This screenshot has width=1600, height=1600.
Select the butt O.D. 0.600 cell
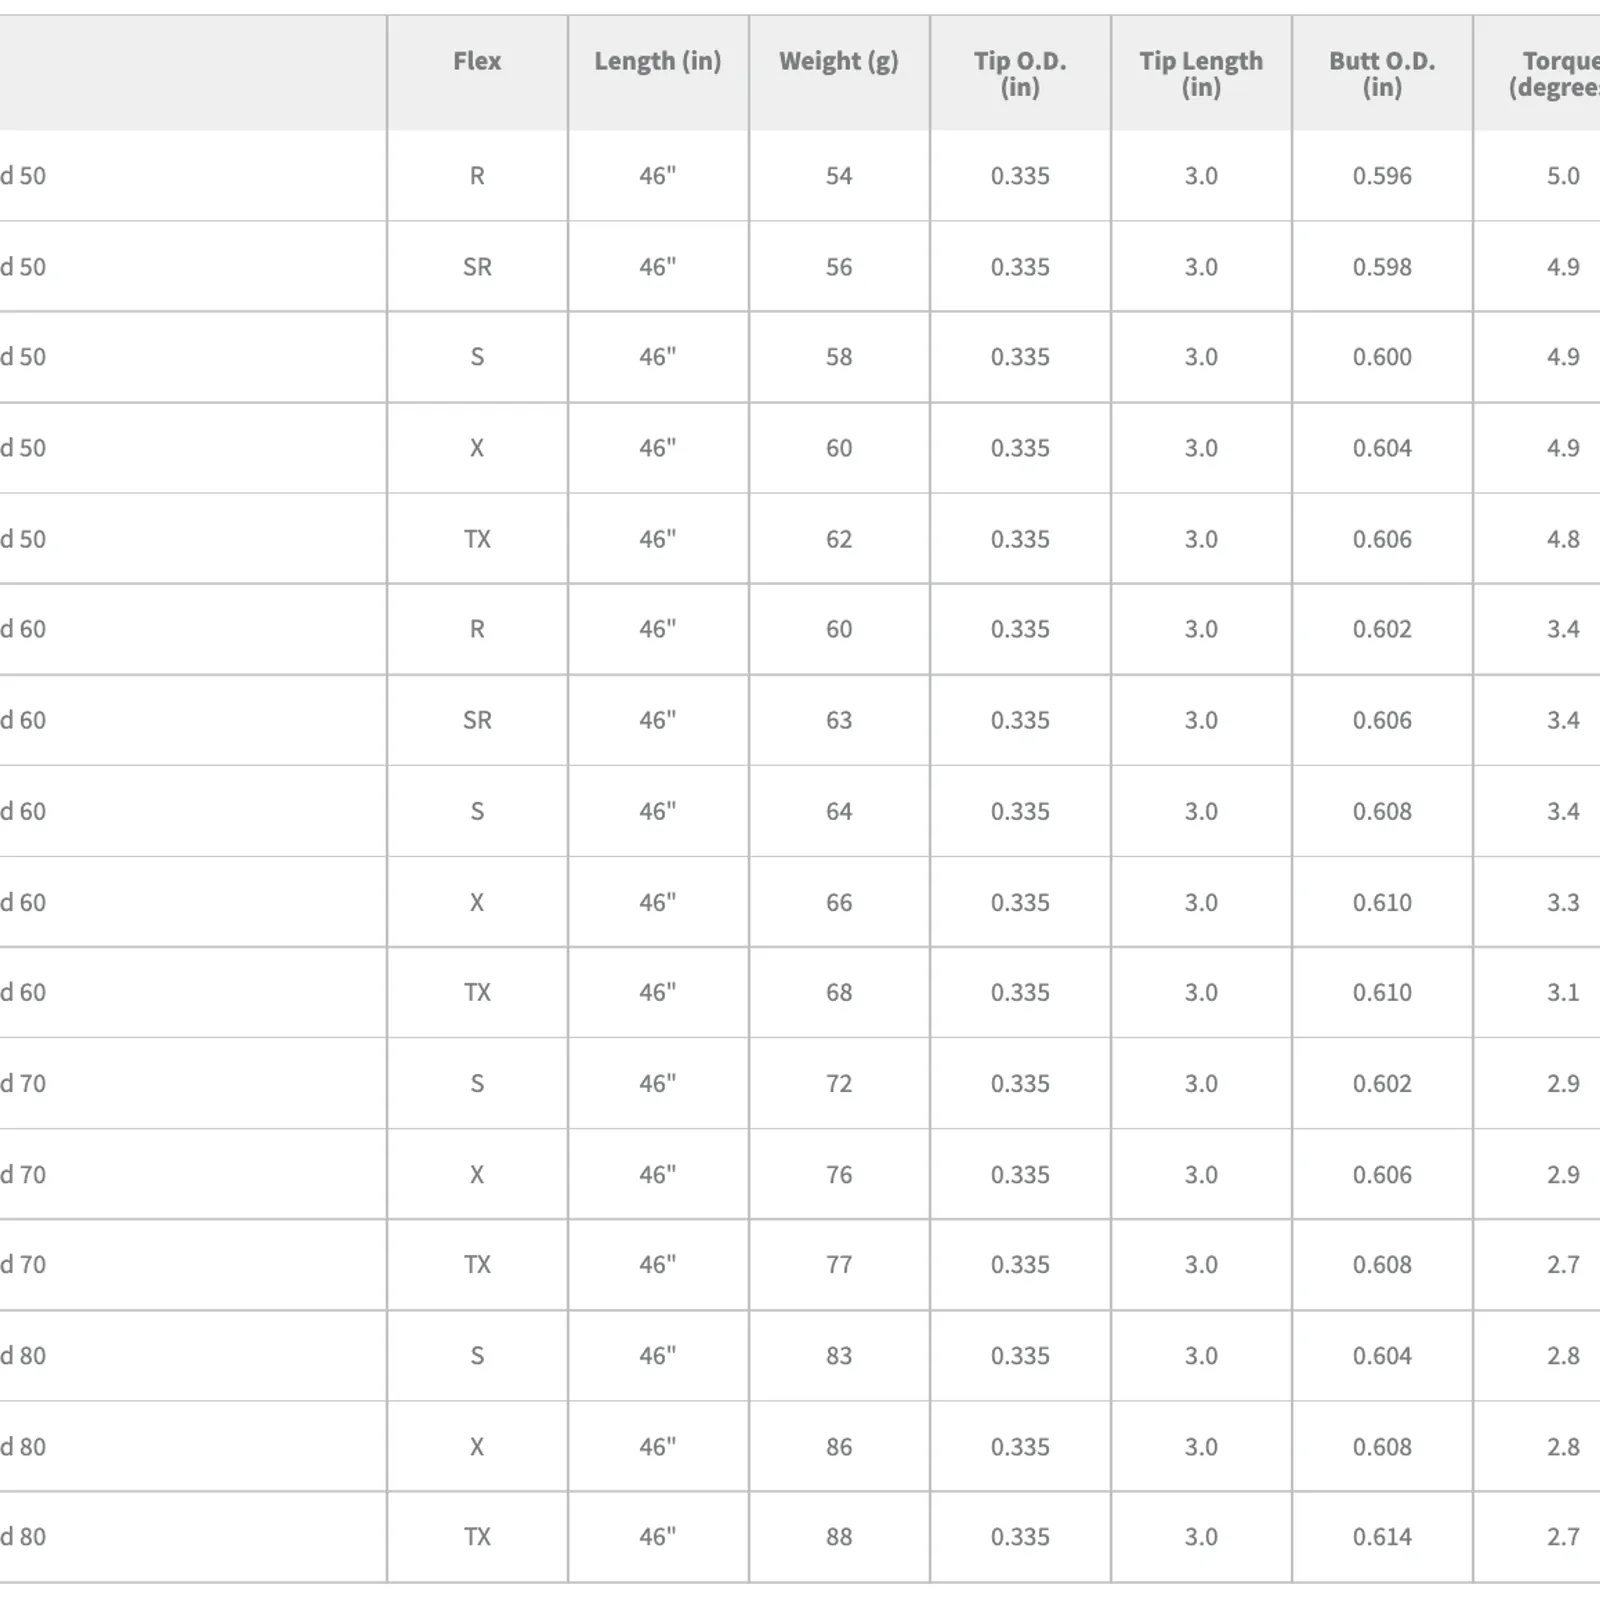(1382, 357)
